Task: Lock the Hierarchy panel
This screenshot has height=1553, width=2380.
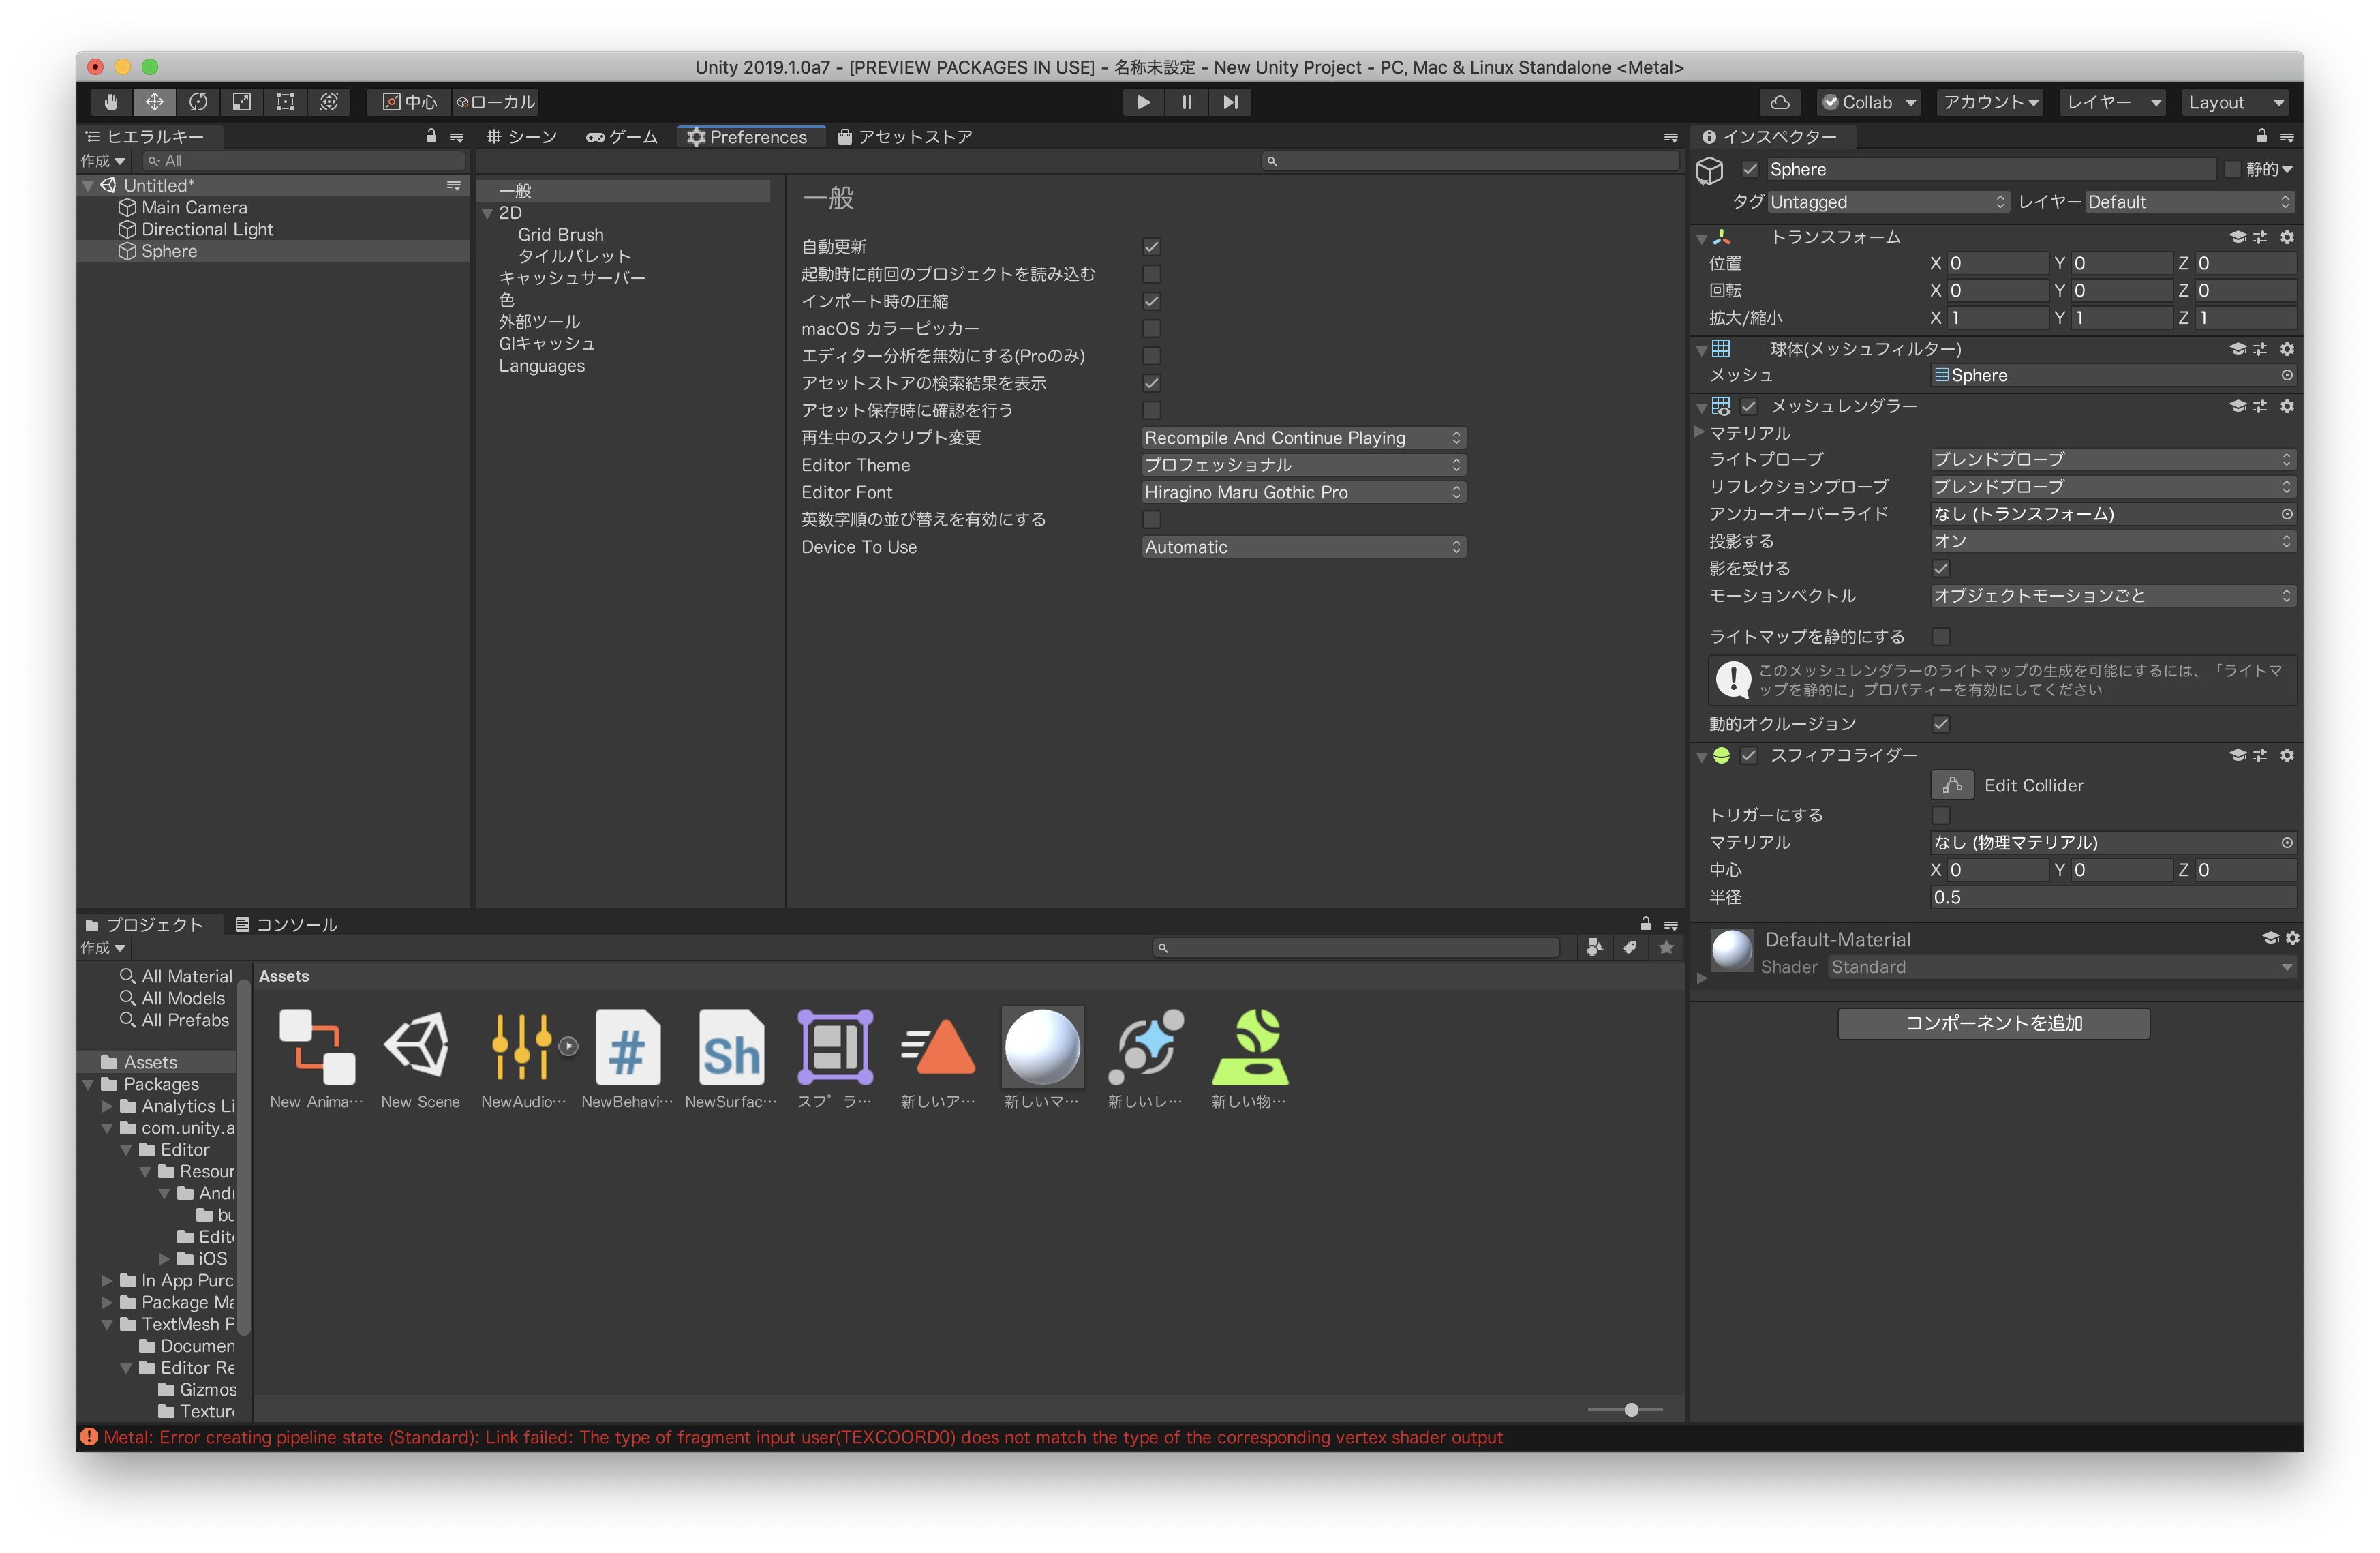Action: (x=431, y=136)
